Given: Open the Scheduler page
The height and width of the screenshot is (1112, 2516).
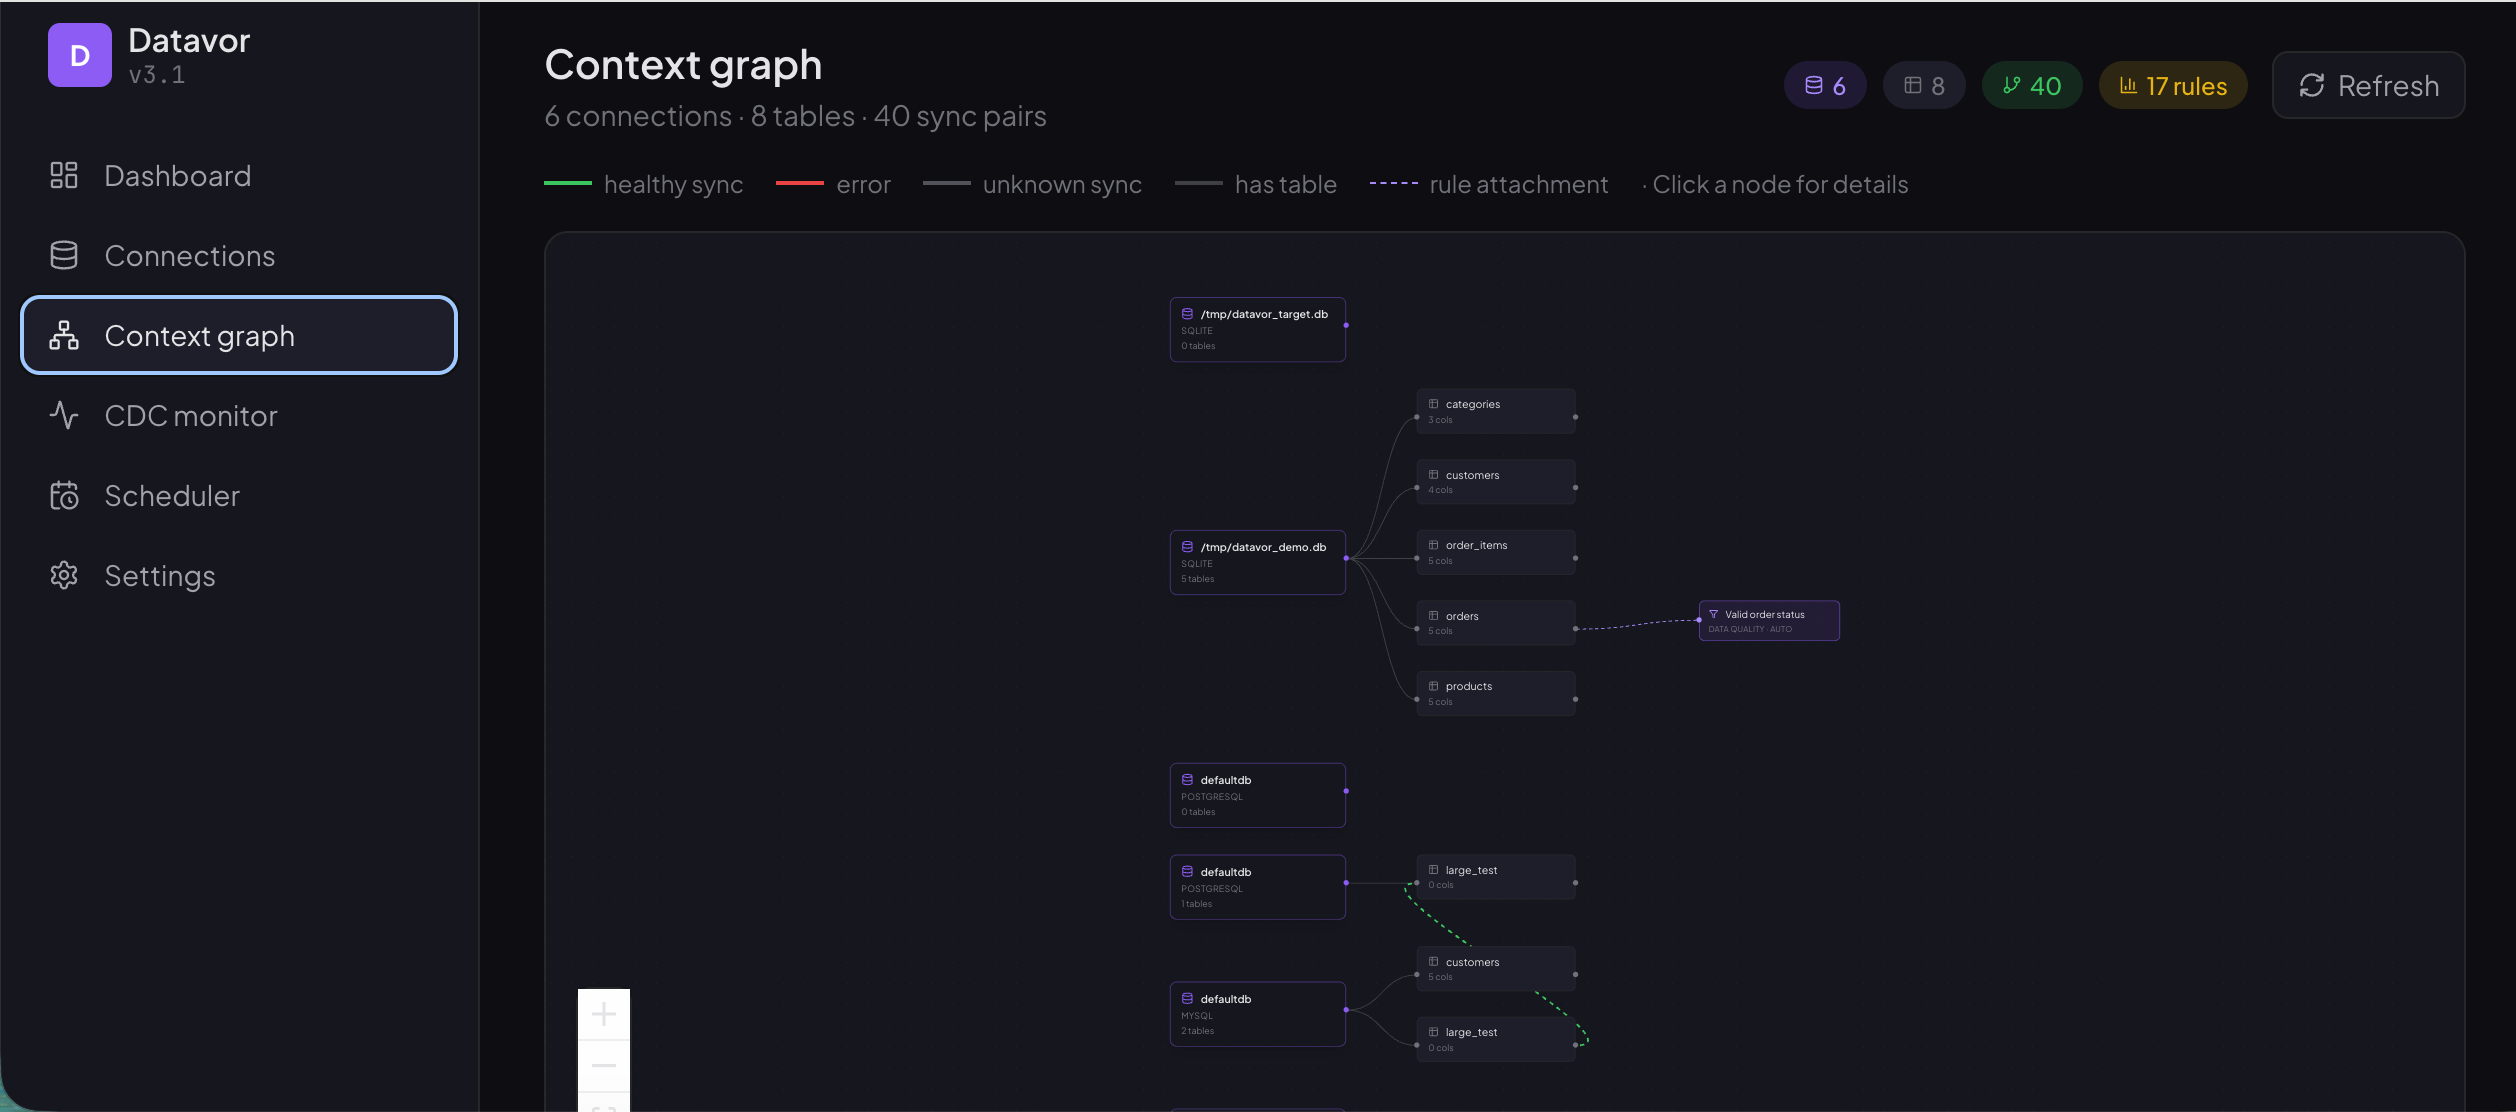Looking at the screenshot, I should point(239,496).
